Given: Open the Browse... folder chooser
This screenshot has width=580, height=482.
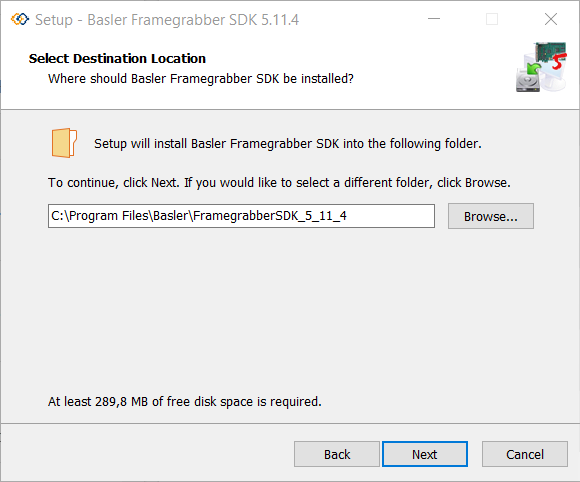Looking at the screenshot, I should (x=490, y=216).
